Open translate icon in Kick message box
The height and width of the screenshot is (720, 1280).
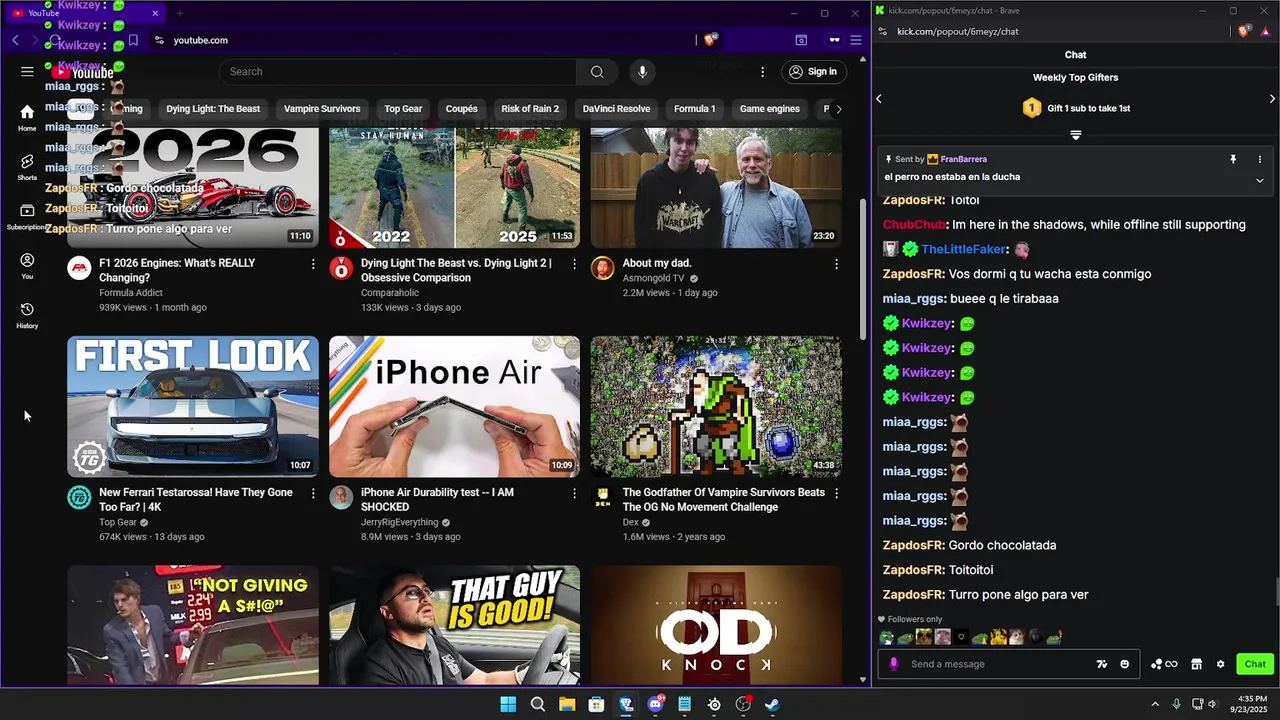[x=1102, y=664]
